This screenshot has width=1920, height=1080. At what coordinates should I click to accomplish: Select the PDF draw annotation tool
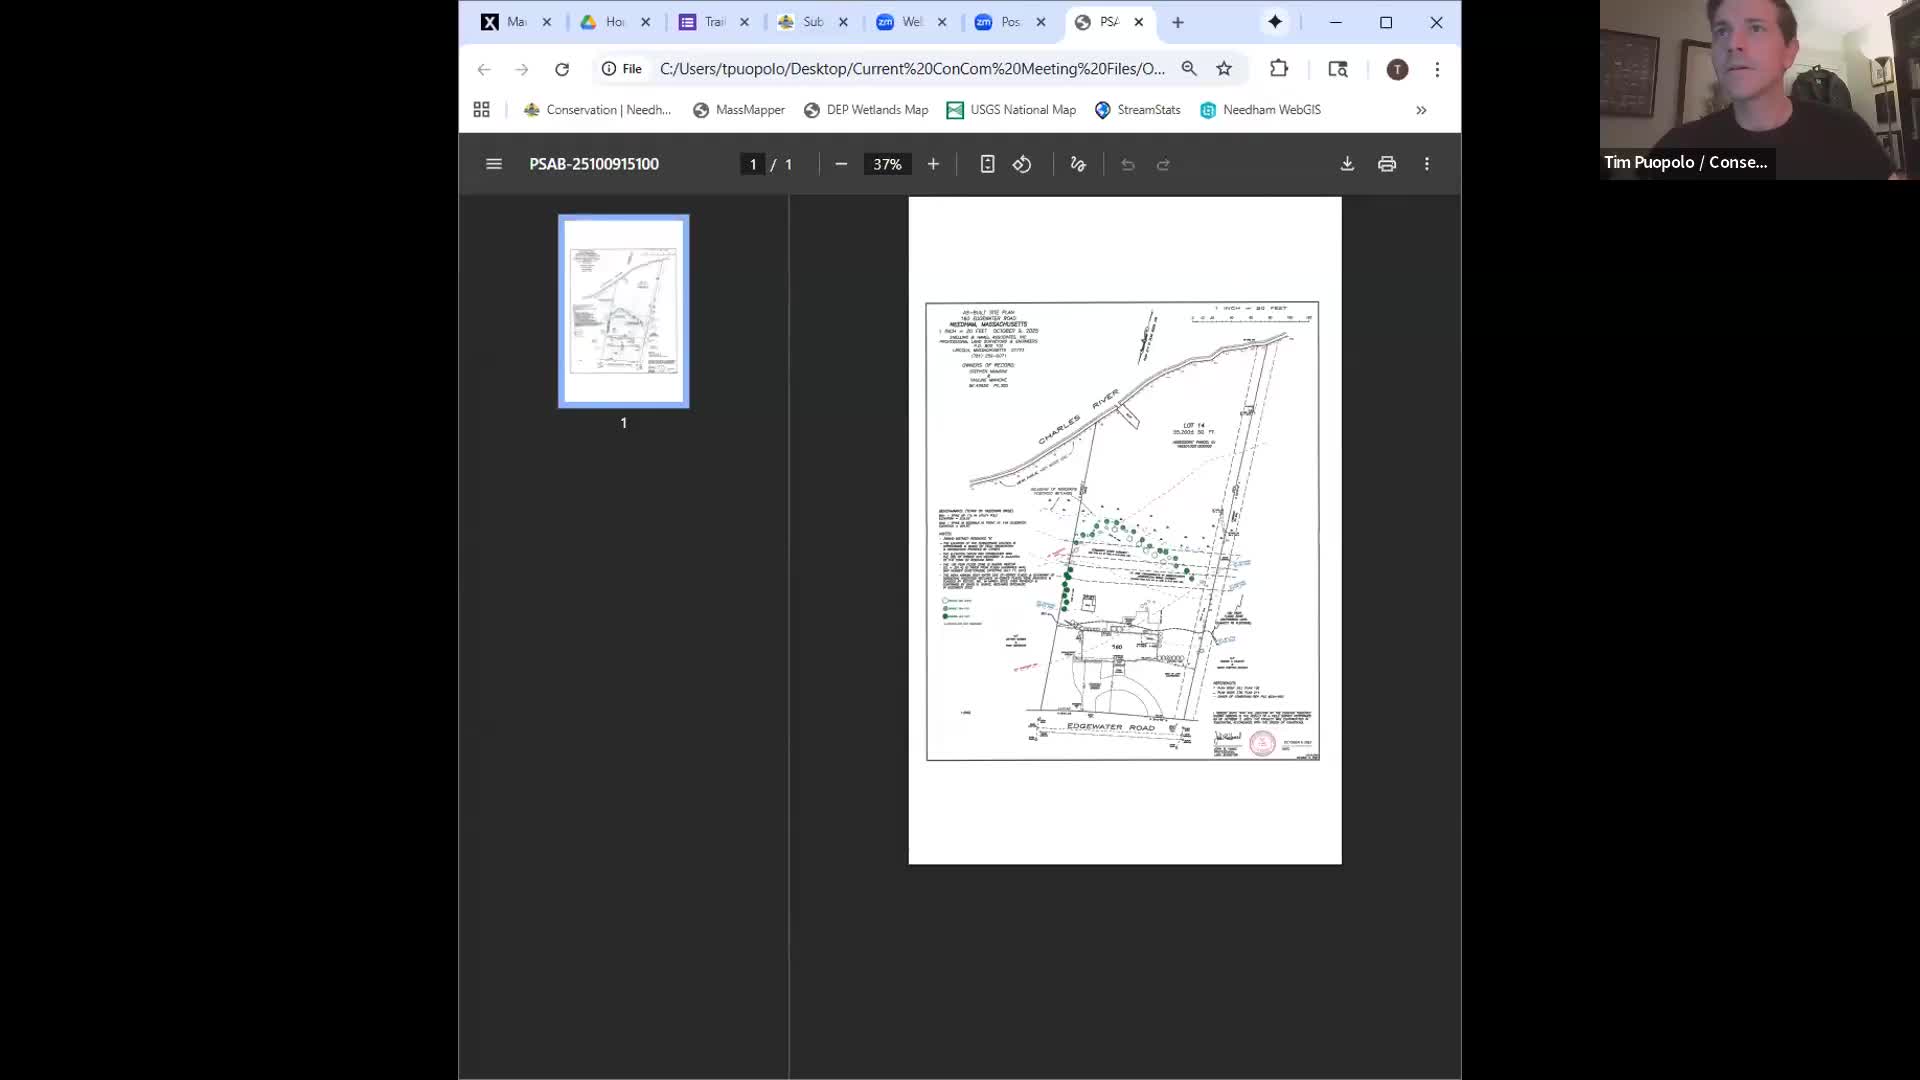coord(1078,164)
